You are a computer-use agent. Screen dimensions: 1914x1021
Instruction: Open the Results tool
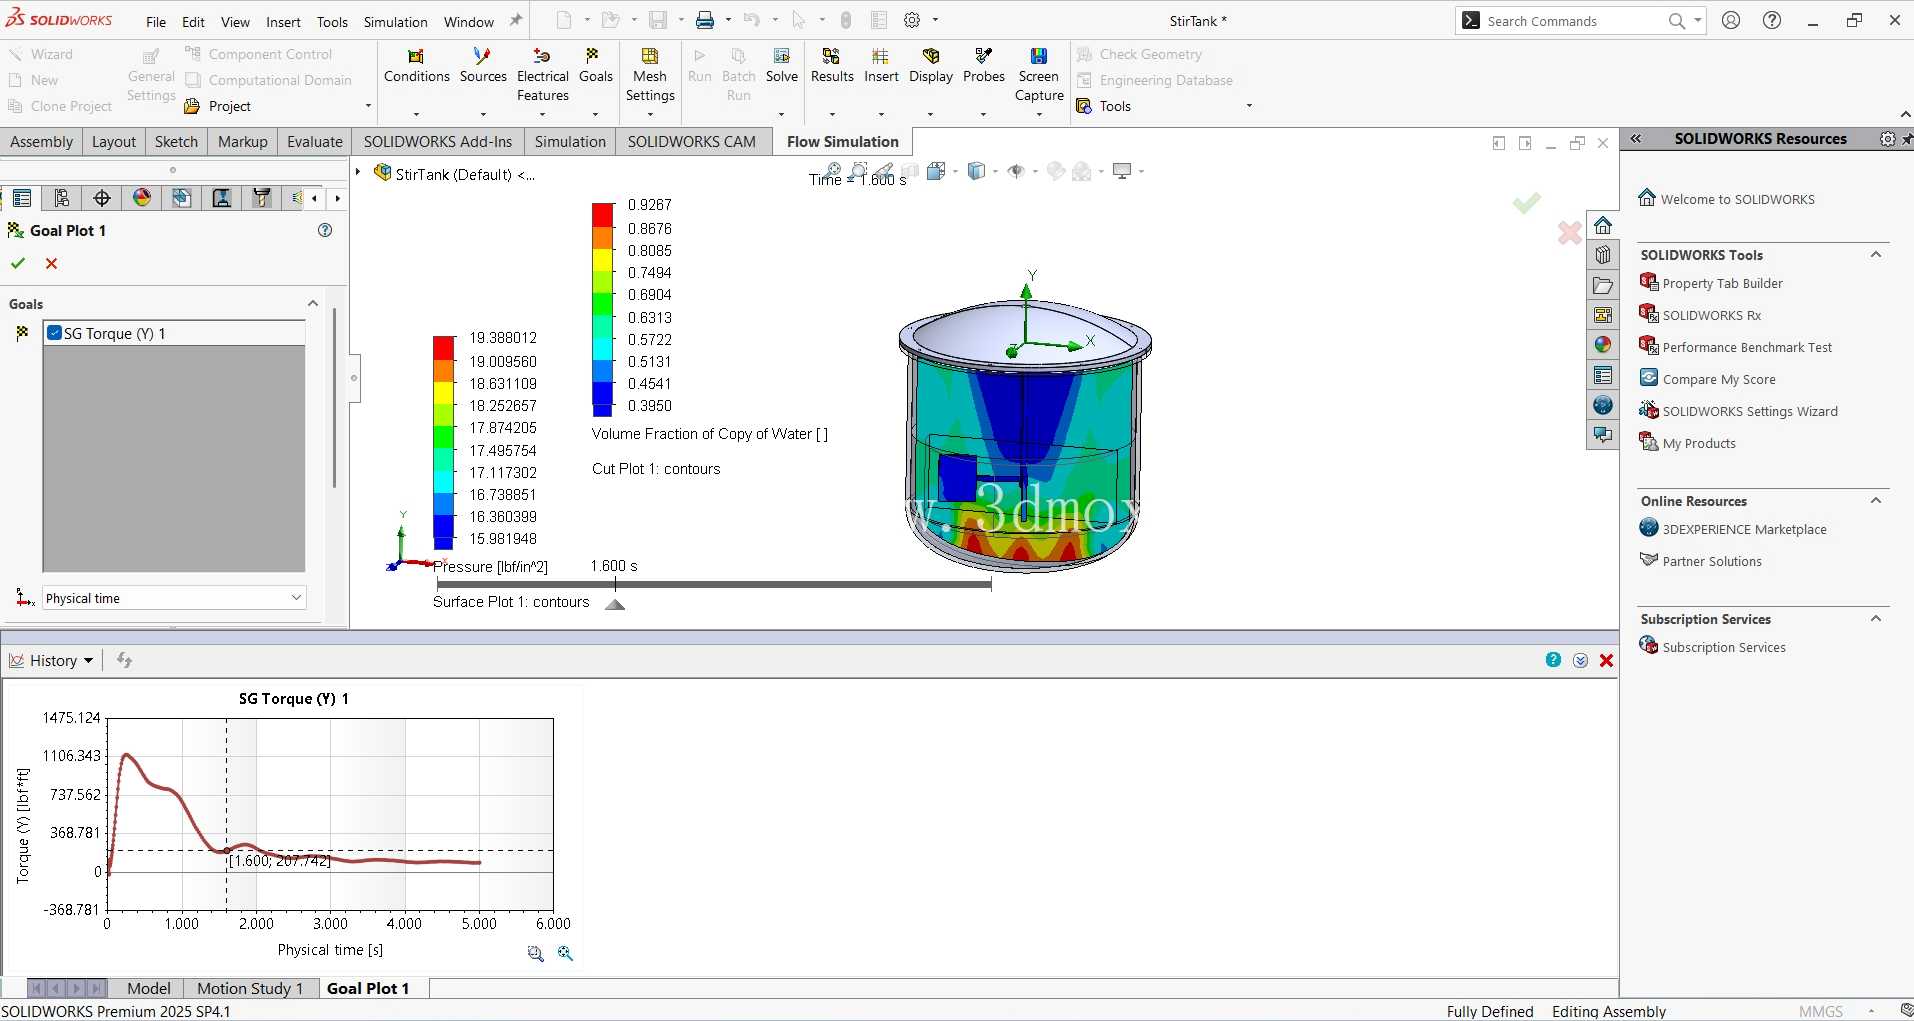point(832,66)
